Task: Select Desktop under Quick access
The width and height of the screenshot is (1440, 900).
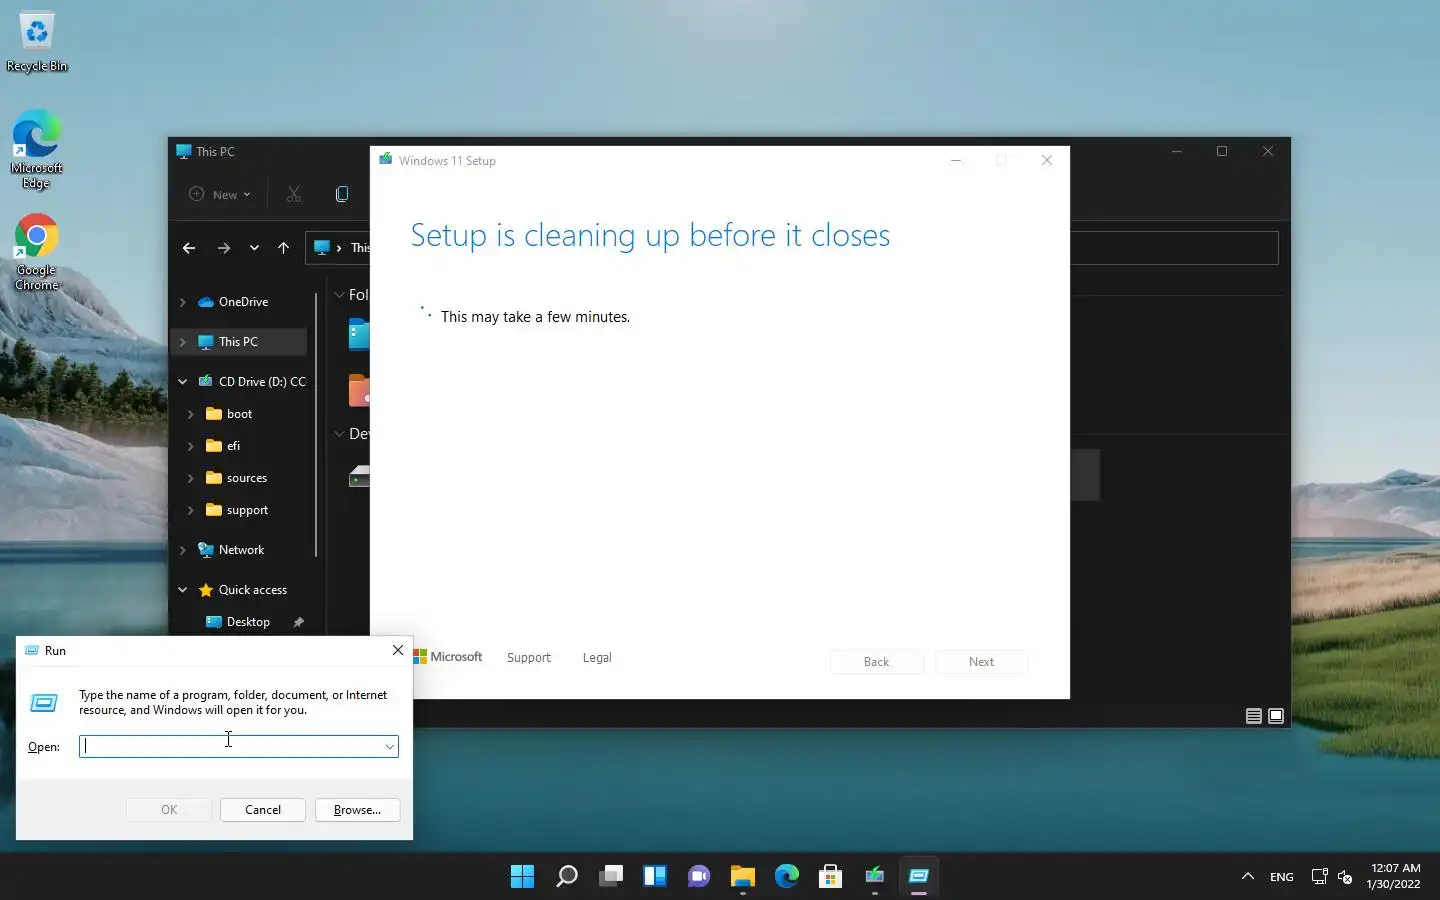Action: coord(240,622)
